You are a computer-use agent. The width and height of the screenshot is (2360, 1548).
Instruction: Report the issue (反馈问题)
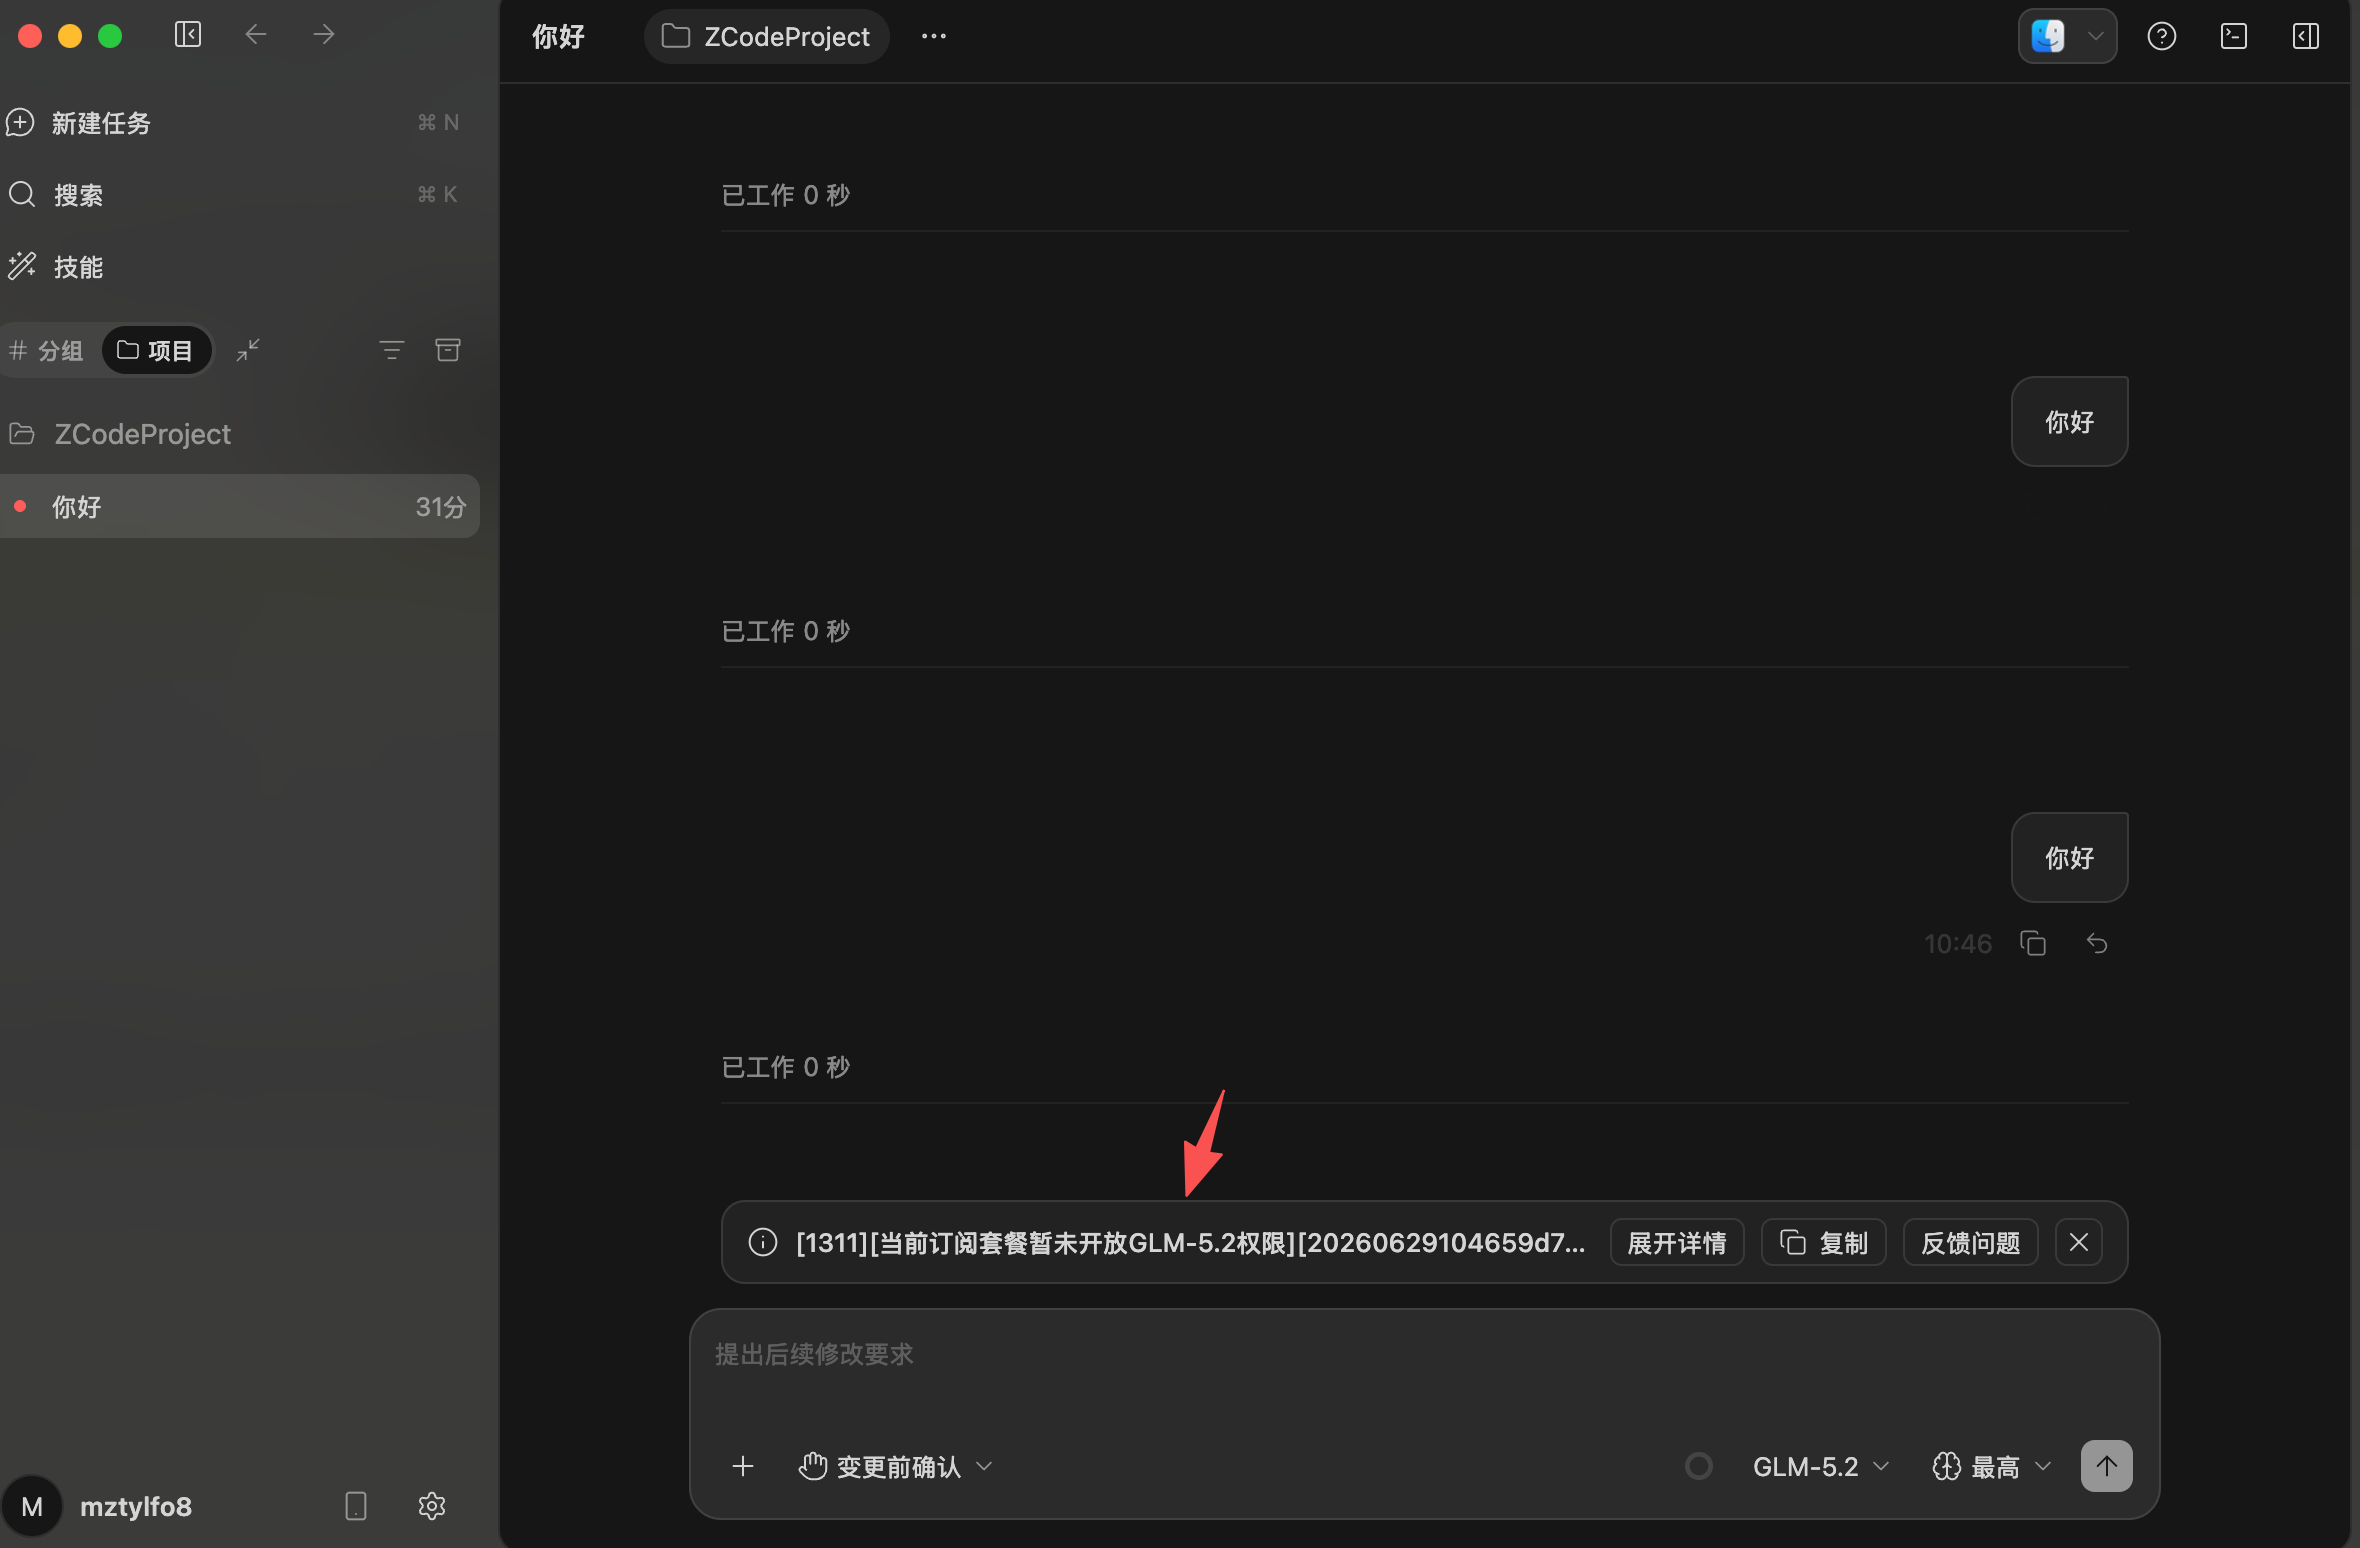[x=1971, y=1242]
